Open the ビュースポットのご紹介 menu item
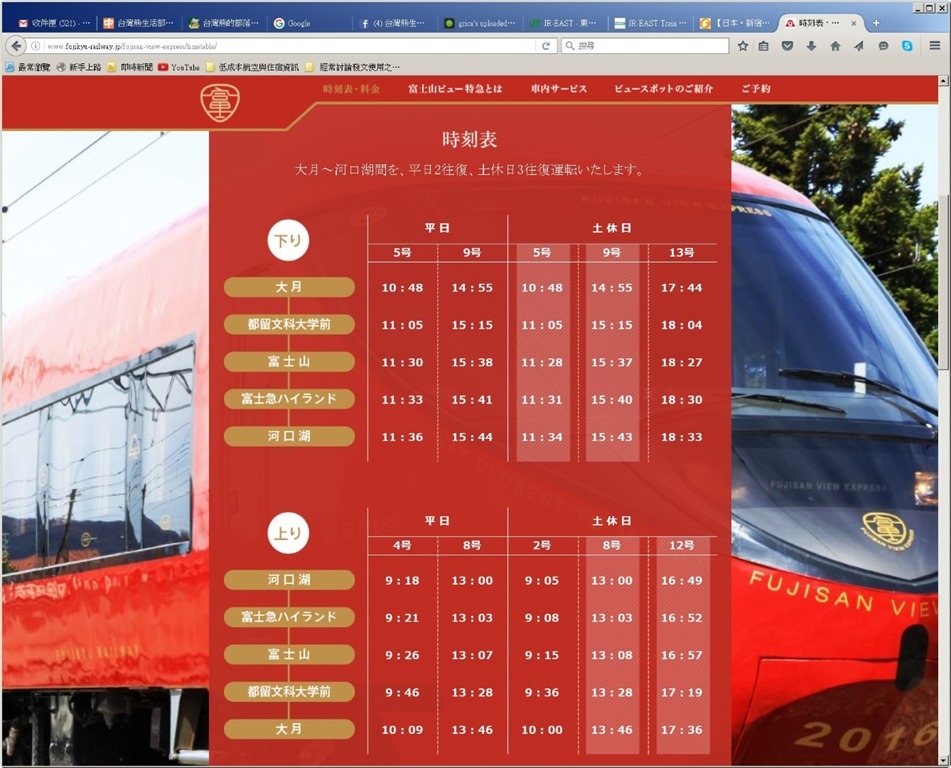Image resolution: width=951 pixels, height=768 pixels. click(664, 89)
